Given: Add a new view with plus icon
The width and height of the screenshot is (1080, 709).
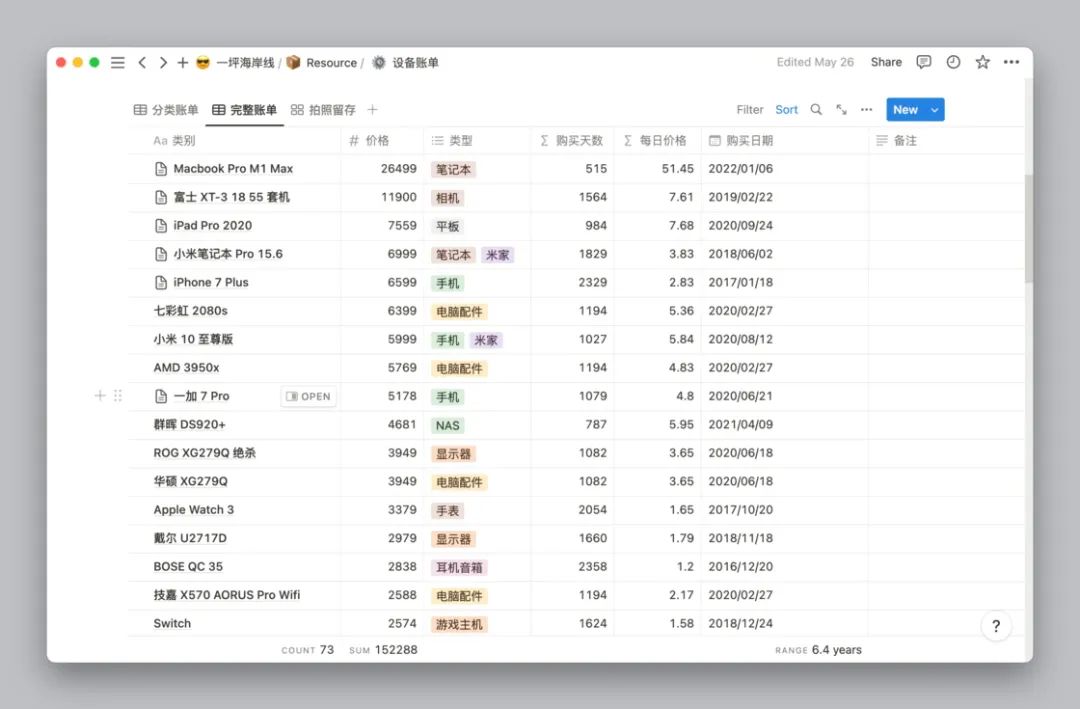Looking at the screenshot, I should [373, 110].
